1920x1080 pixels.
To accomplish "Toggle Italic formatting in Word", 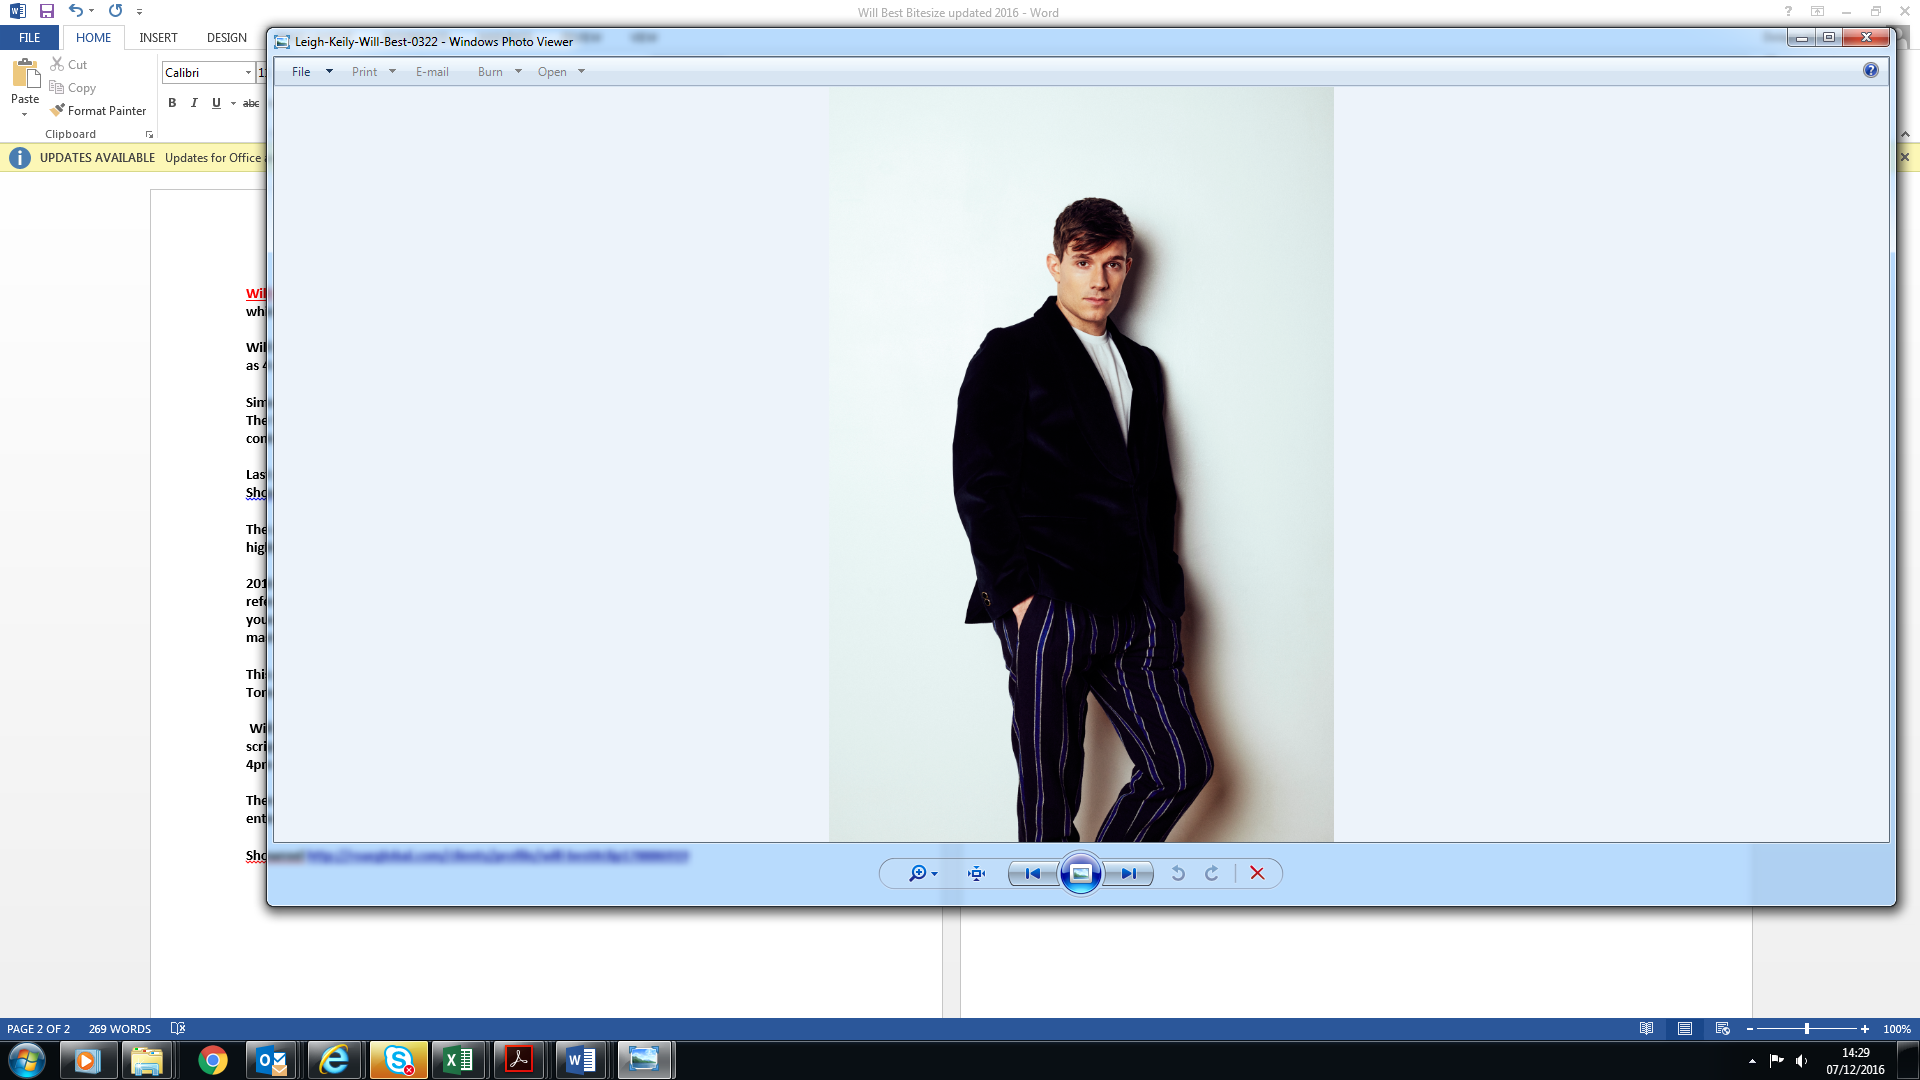I will [x=194, y=103].
